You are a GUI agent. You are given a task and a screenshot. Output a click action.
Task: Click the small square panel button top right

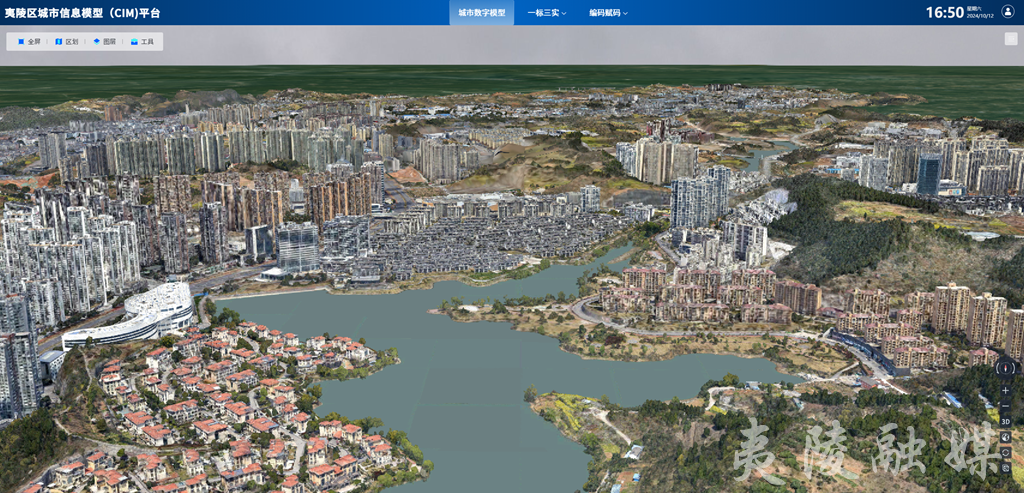(x=1010, y=39)
